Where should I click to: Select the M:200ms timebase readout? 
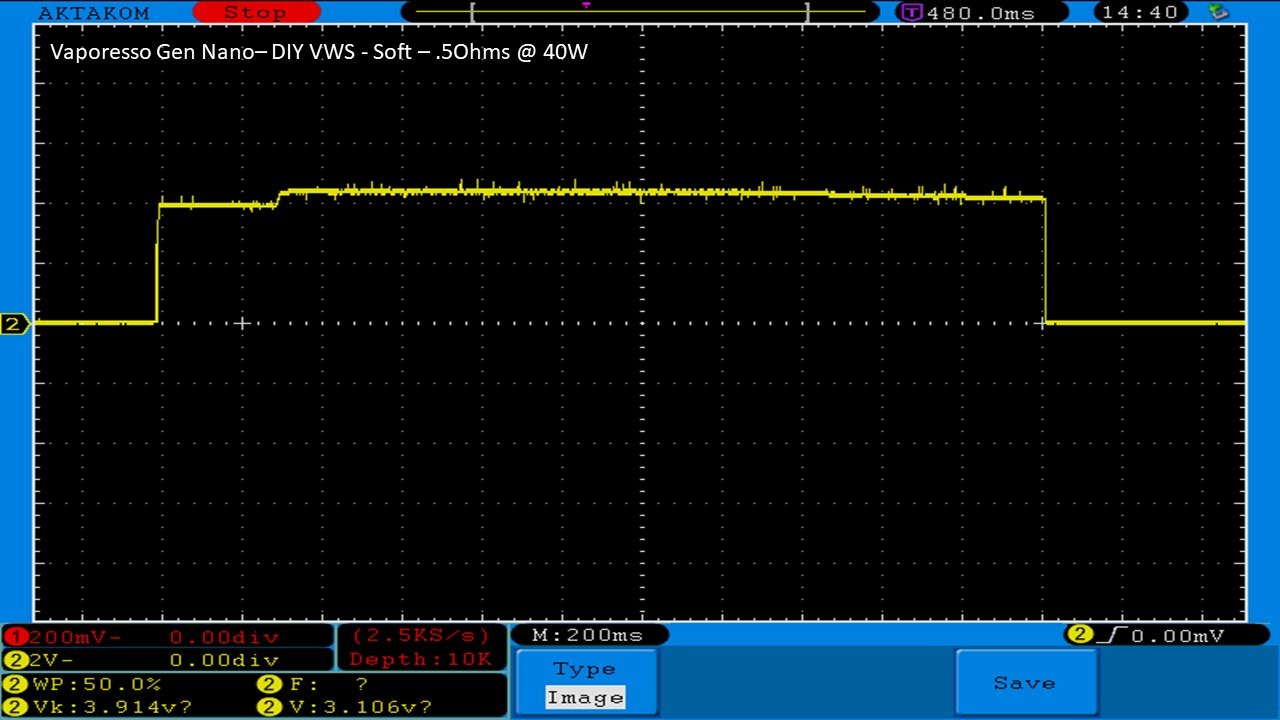click(588, 635)
